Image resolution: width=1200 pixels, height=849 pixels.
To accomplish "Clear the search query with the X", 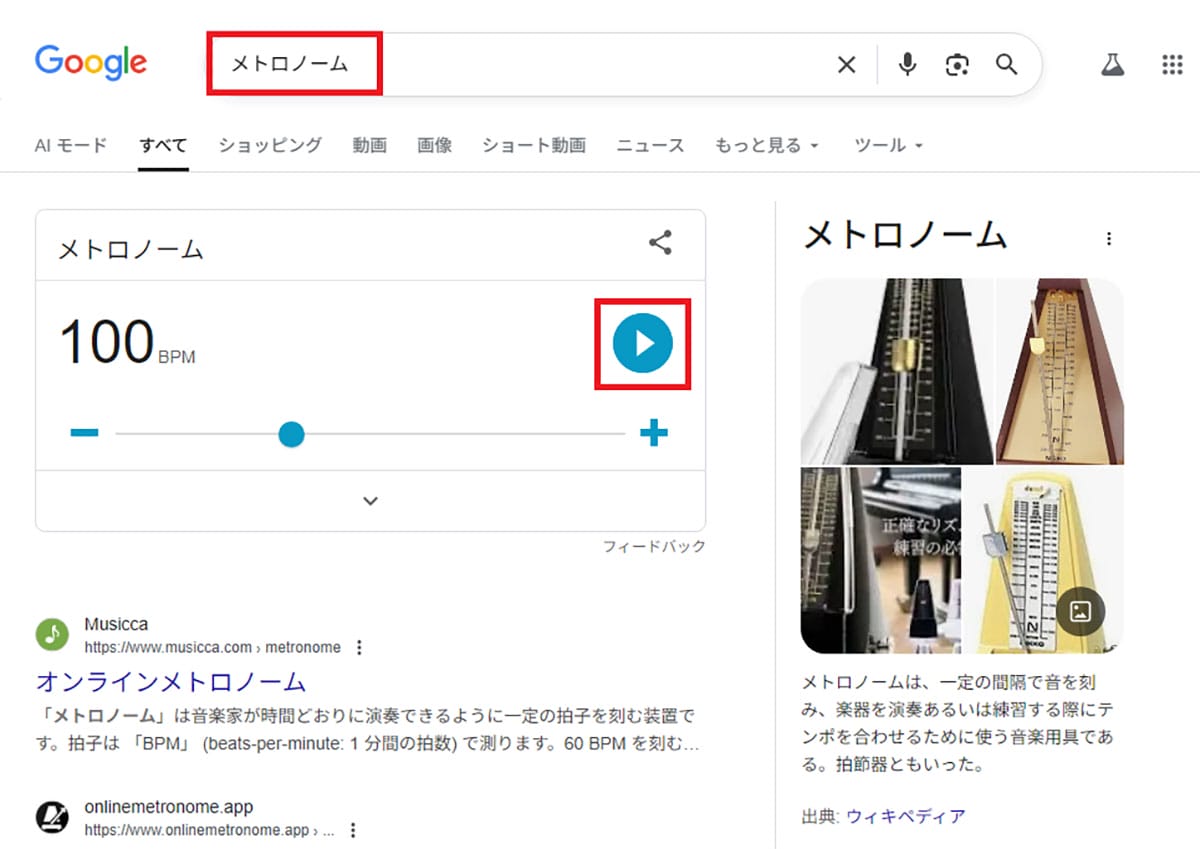I will 846,64.
